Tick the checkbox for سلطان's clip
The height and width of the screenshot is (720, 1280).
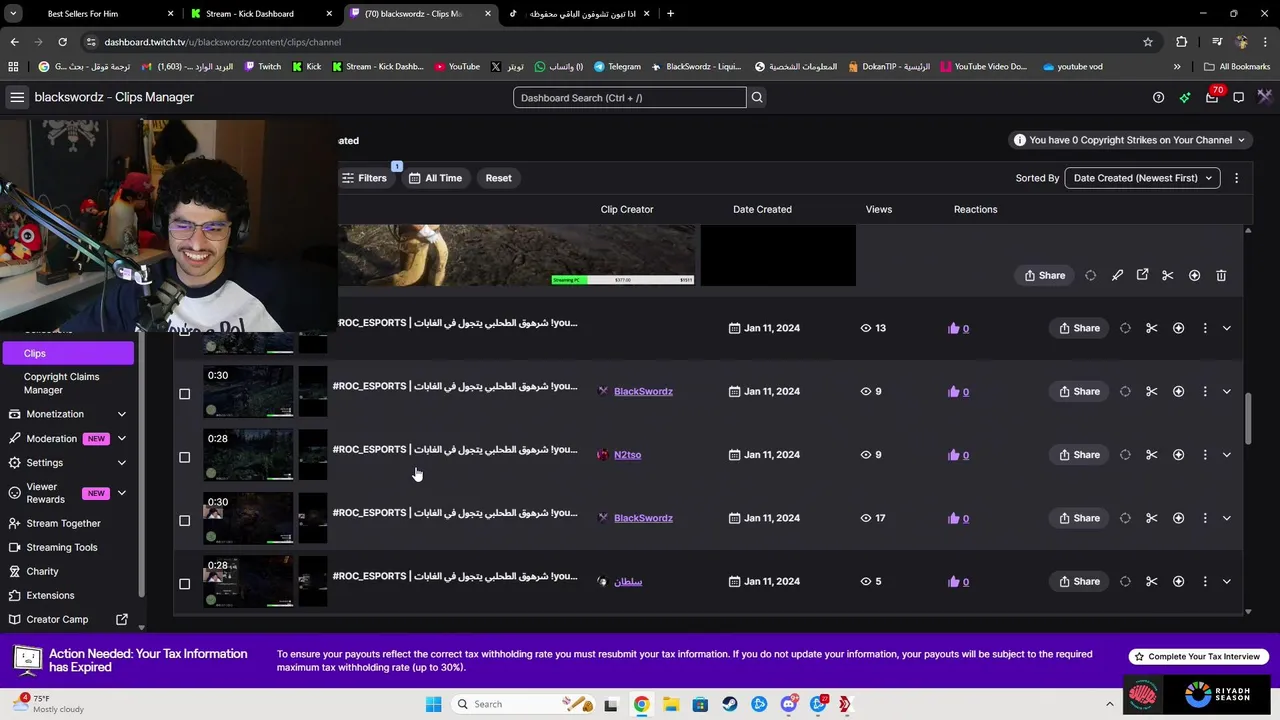[x=184, y=584]
